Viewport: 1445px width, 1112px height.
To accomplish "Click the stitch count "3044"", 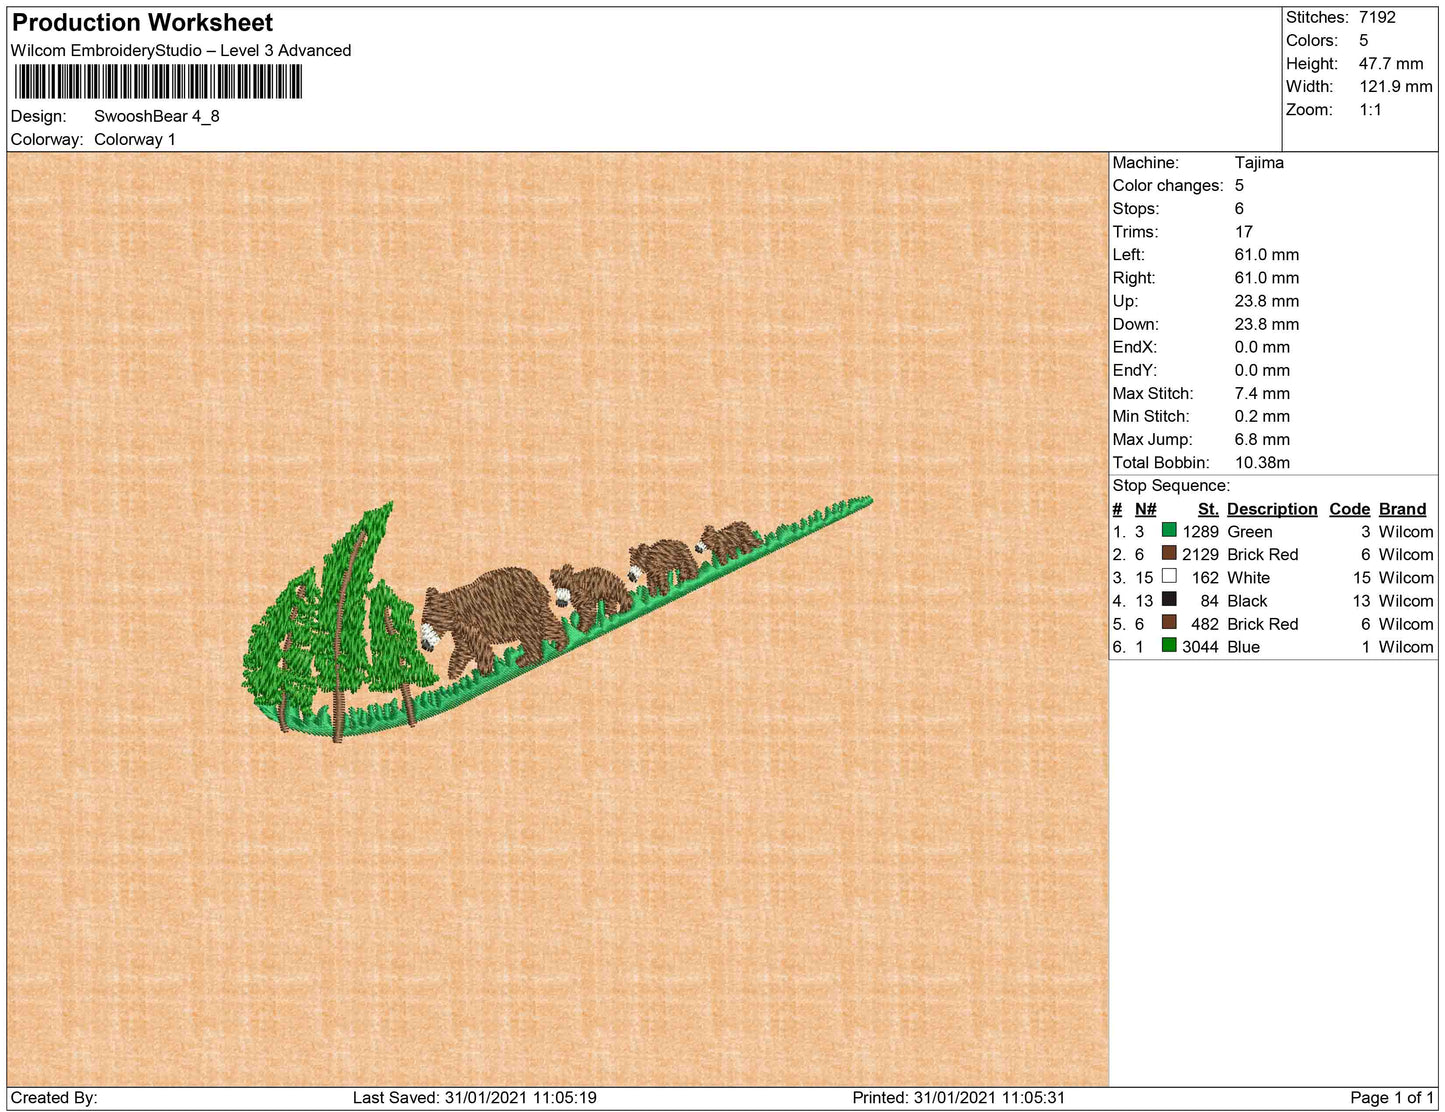I will [1201, 646].
